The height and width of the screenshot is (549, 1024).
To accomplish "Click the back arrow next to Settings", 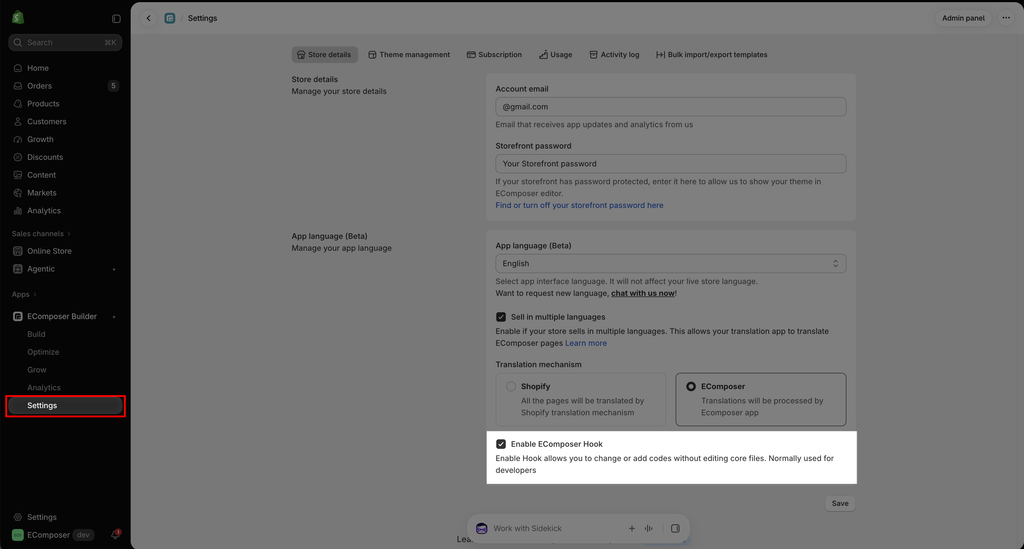I will click(149, 18).
